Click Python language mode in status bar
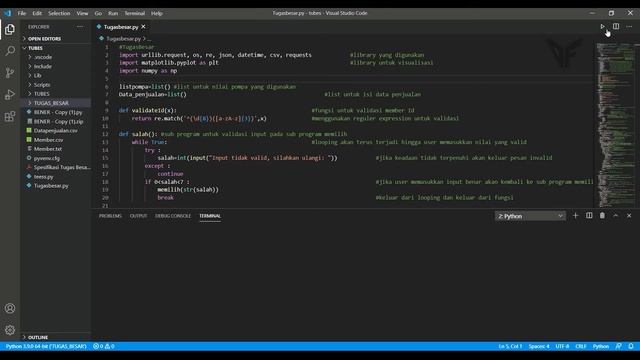The width and height of the screenshot is (640, 360). click(601, 346)
